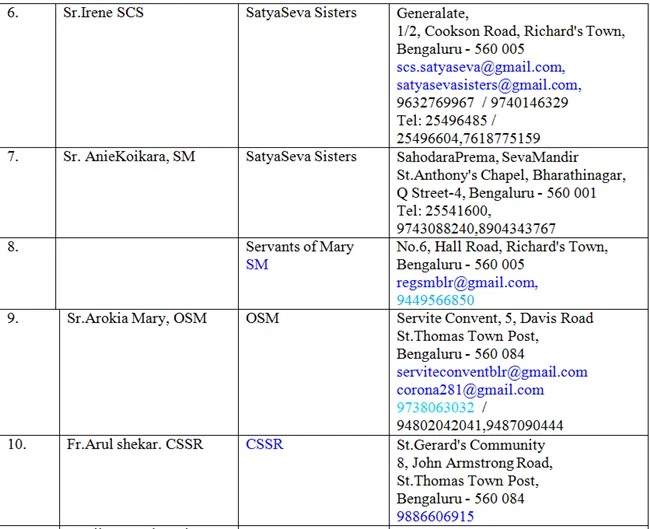Click phone number 9886606915
The image size is (650, 529).
[435, 516]
